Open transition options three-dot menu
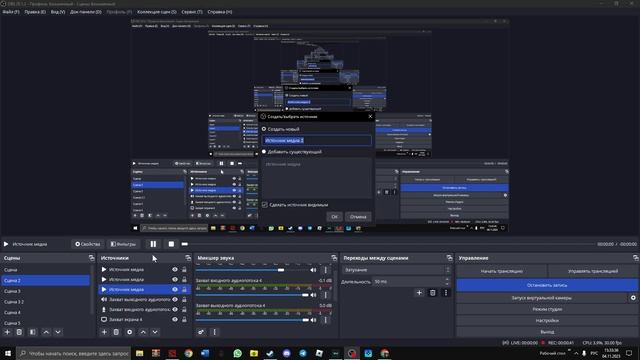Viewport: 640px width, 360px height. click(x=446, y=293)
